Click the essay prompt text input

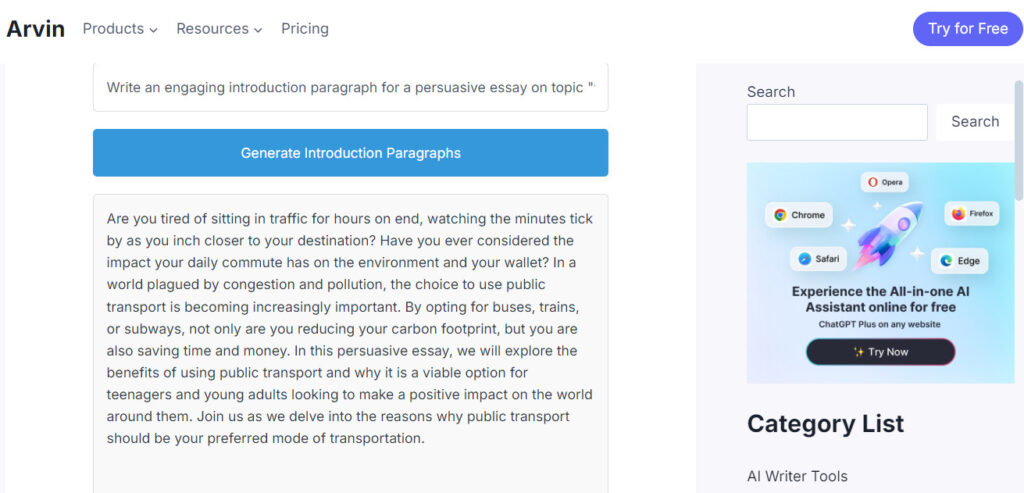point(350,88)
